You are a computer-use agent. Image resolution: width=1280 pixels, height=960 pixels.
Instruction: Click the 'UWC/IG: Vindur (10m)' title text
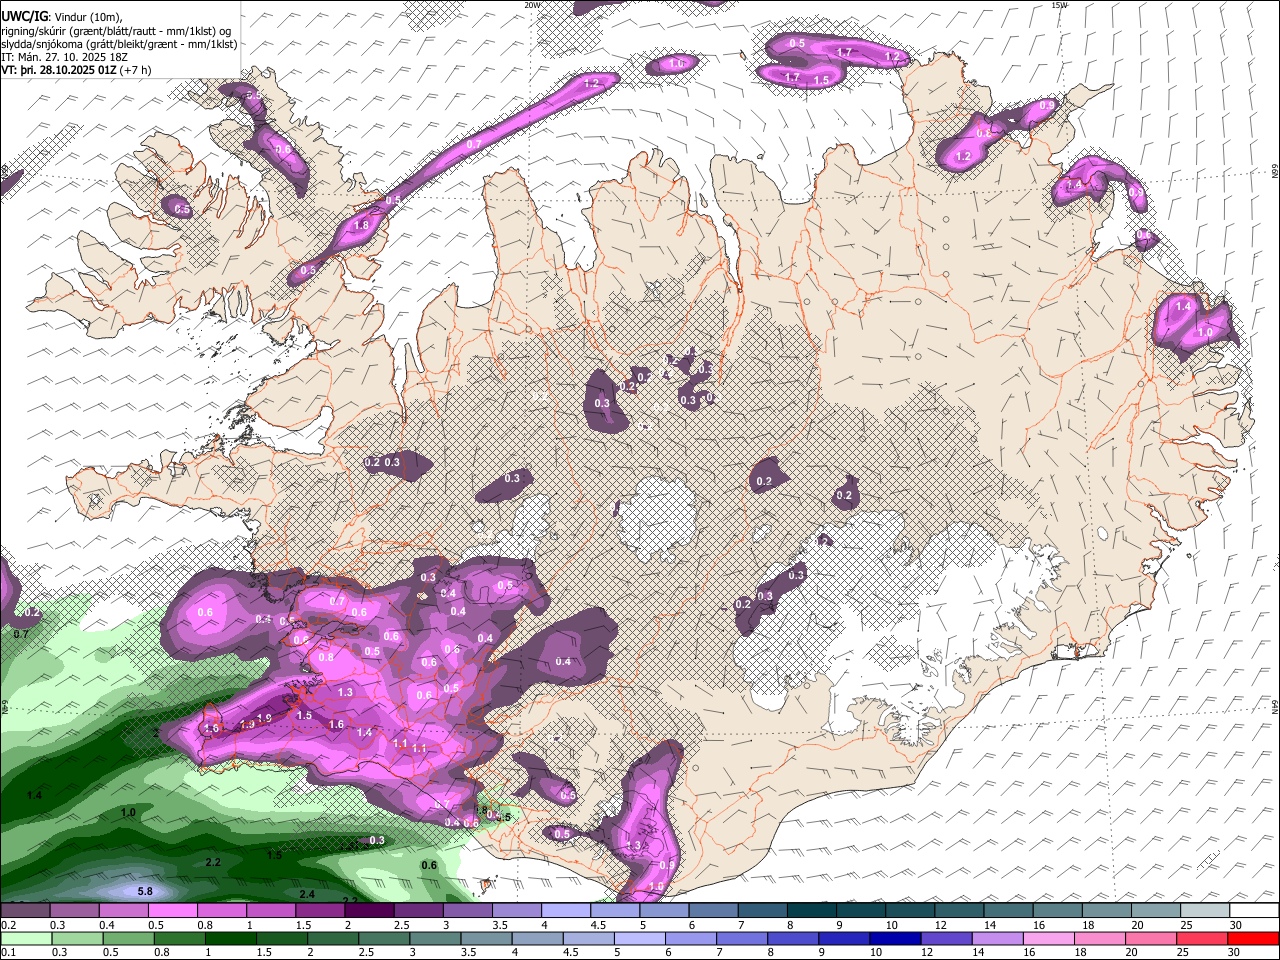pyautogui.click(x=62, y=17)
